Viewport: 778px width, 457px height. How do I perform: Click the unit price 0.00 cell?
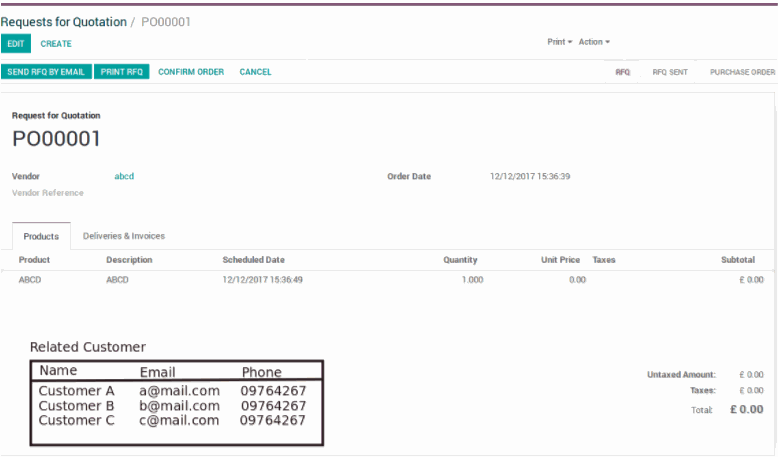click(578, 280)
